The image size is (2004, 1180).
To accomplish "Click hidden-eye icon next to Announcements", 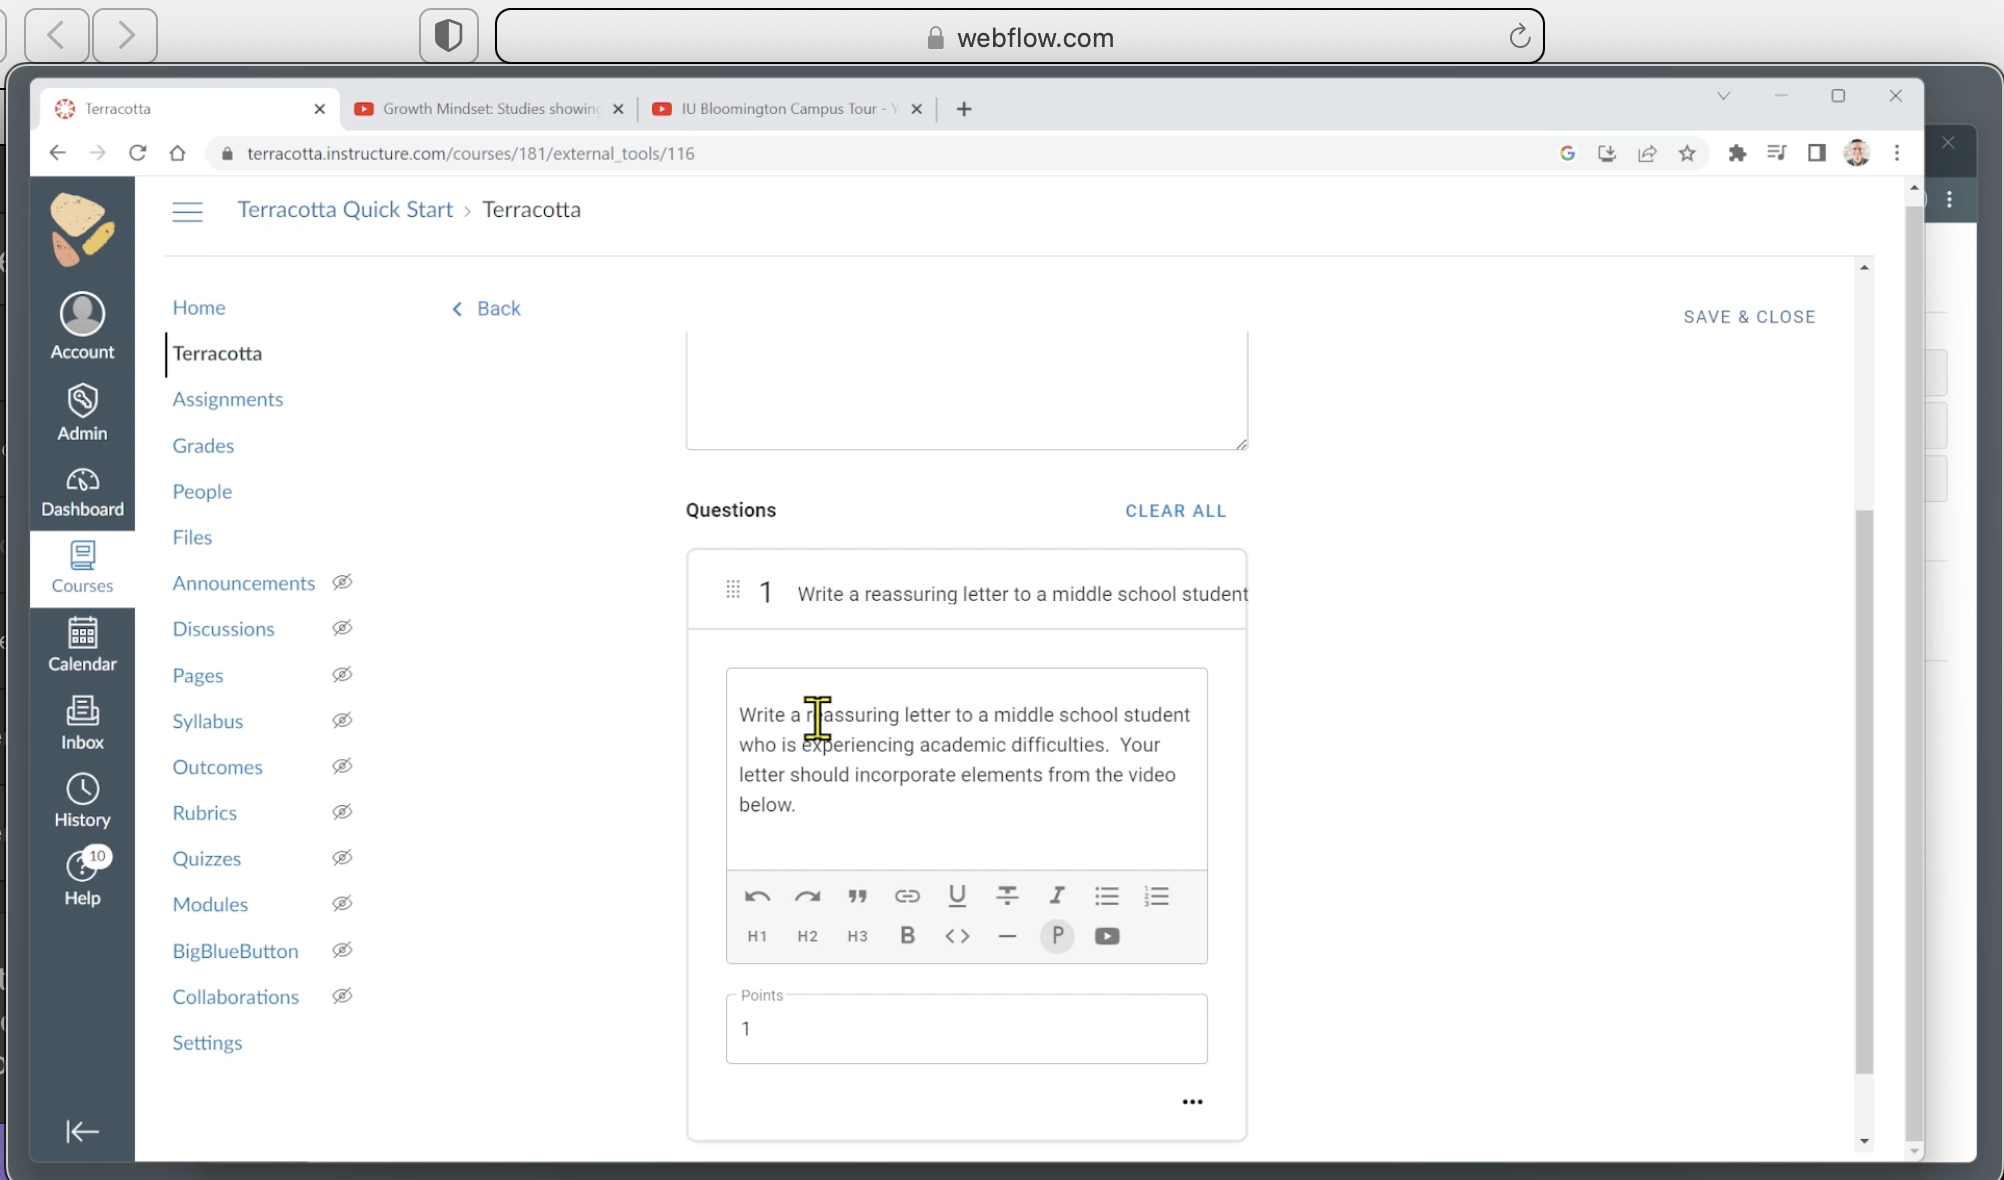I will click(x=342, y=582).
